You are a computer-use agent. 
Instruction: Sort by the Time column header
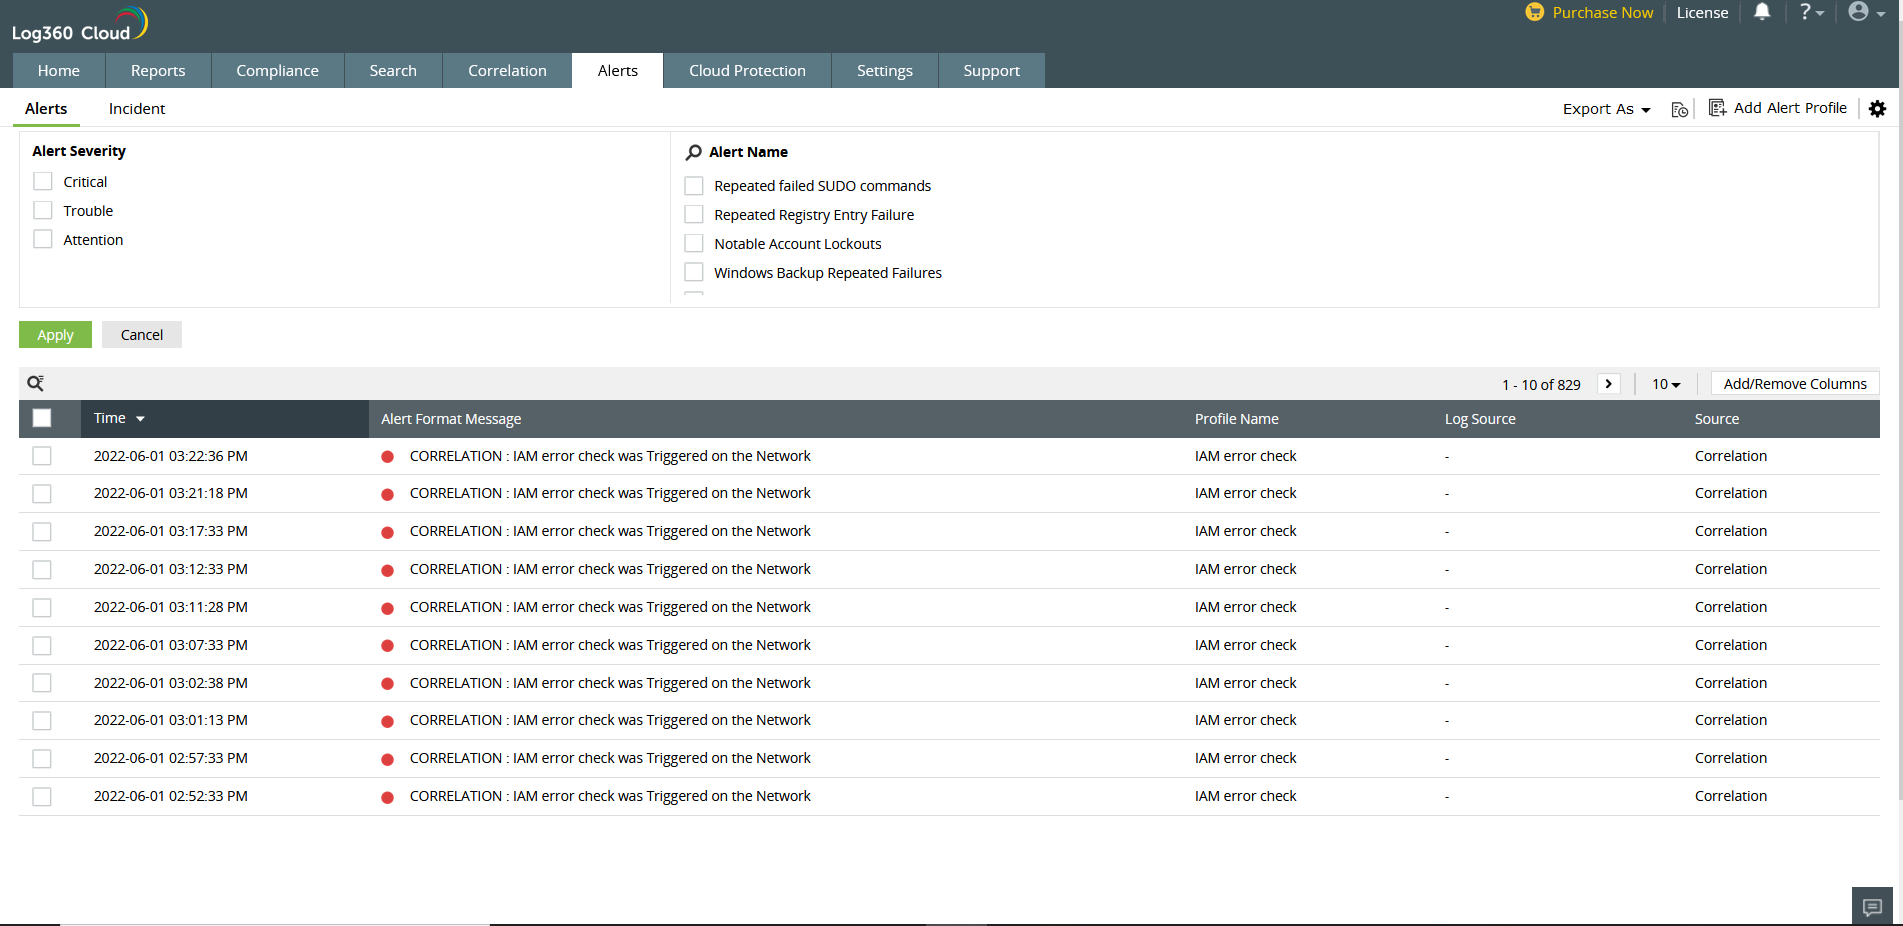[x=110, y=418]
